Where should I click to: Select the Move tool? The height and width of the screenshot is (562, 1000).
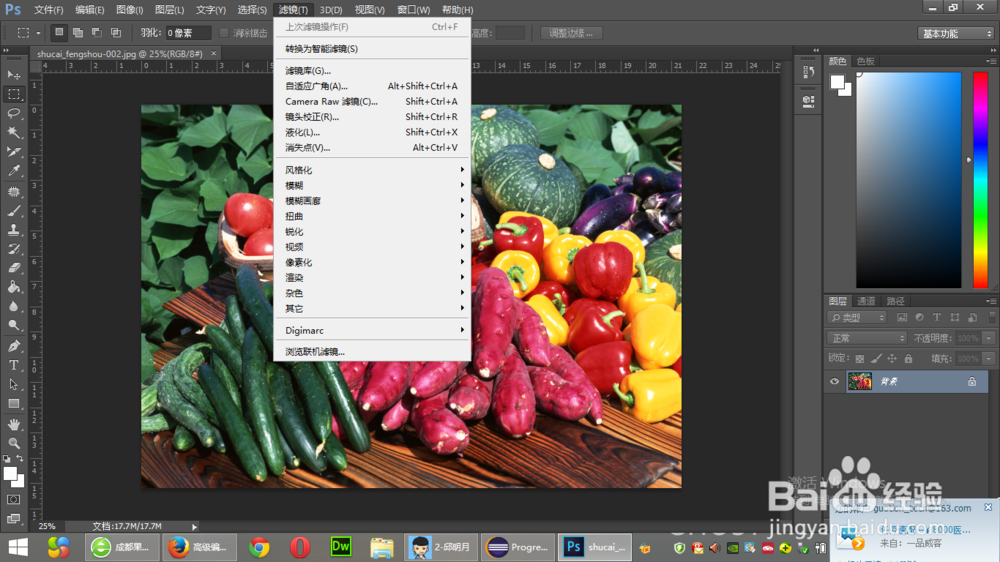[x=13, y=75]
